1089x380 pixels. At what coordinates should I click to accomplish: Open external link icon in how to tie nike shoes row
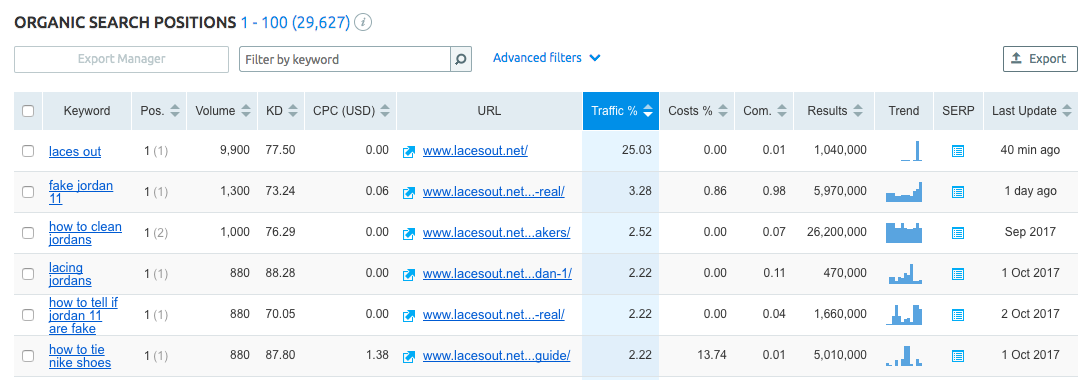(410, 356)
